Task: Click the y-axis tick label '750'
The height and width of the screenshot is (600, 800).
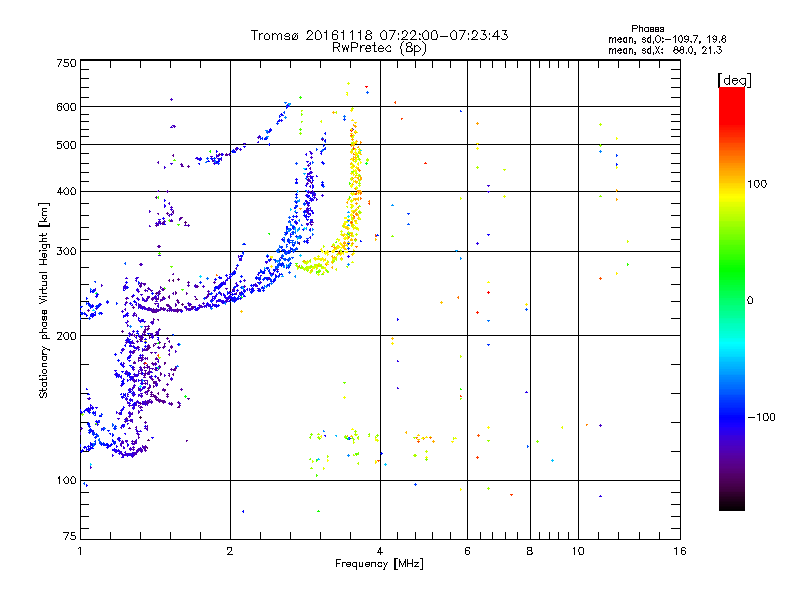Action: [x=66, y=63]
